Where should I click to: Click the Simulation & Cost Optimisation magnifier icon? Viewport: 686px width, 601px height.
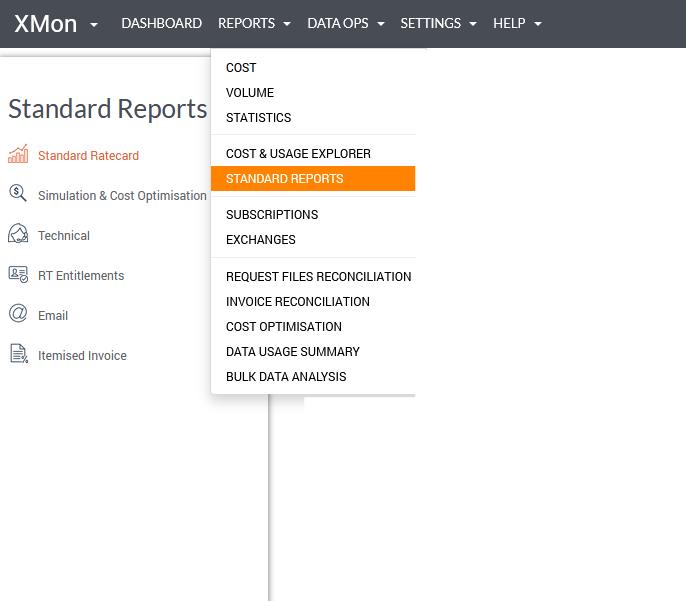[18, 194]
